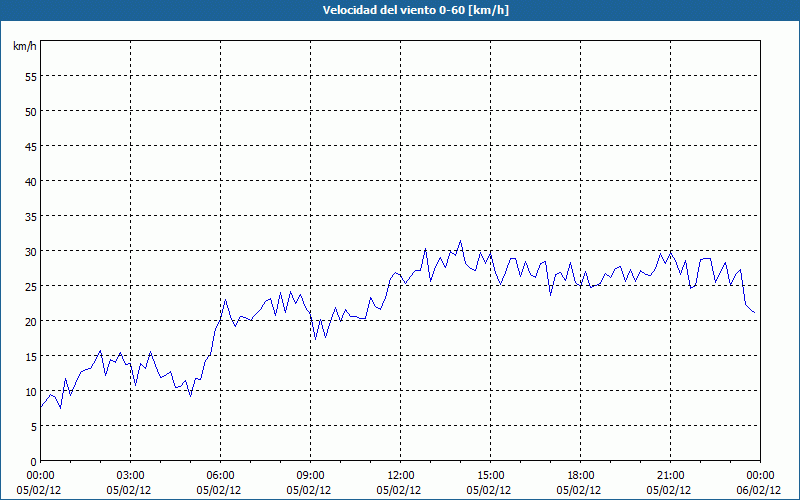Select the '10' y-axis tick label

[x=31, y=392]
